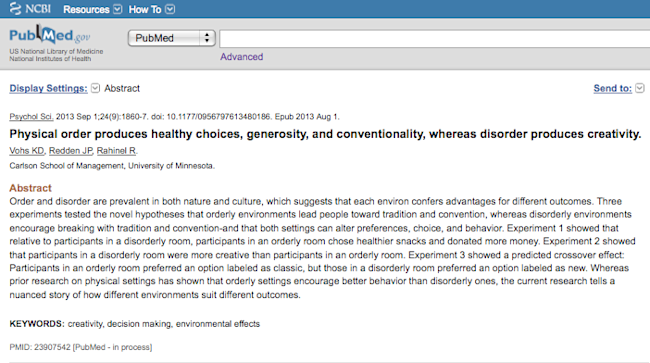Click the NCBI helix logo icon
The image size is (650, 363).
(15, 9)
